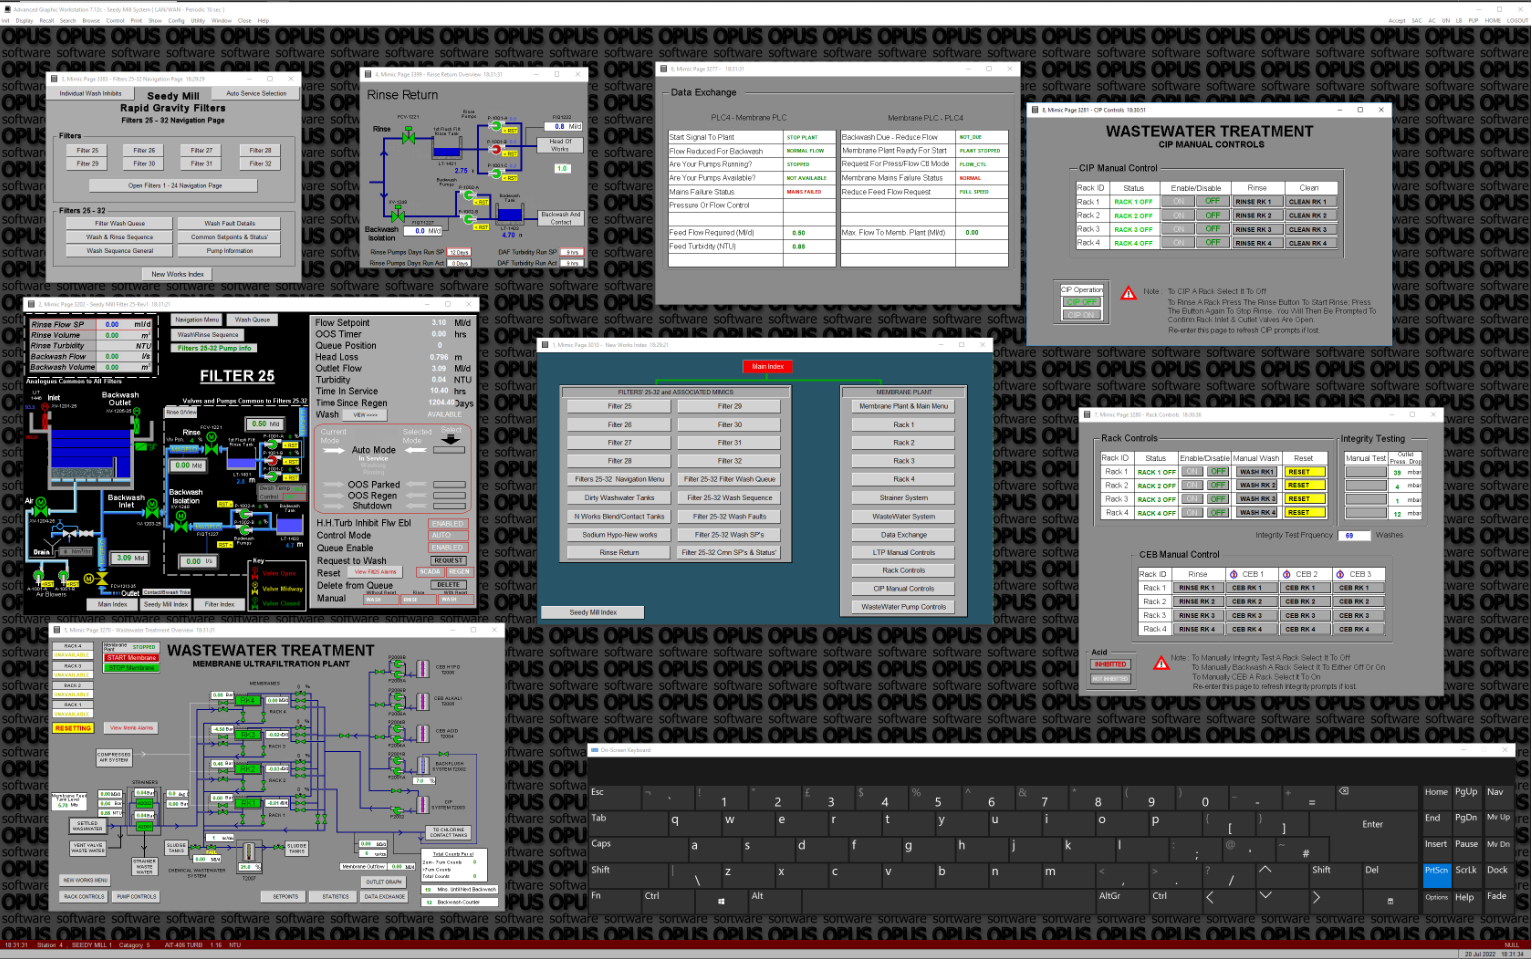Open the Recall menu

click(x=47, y=20)
